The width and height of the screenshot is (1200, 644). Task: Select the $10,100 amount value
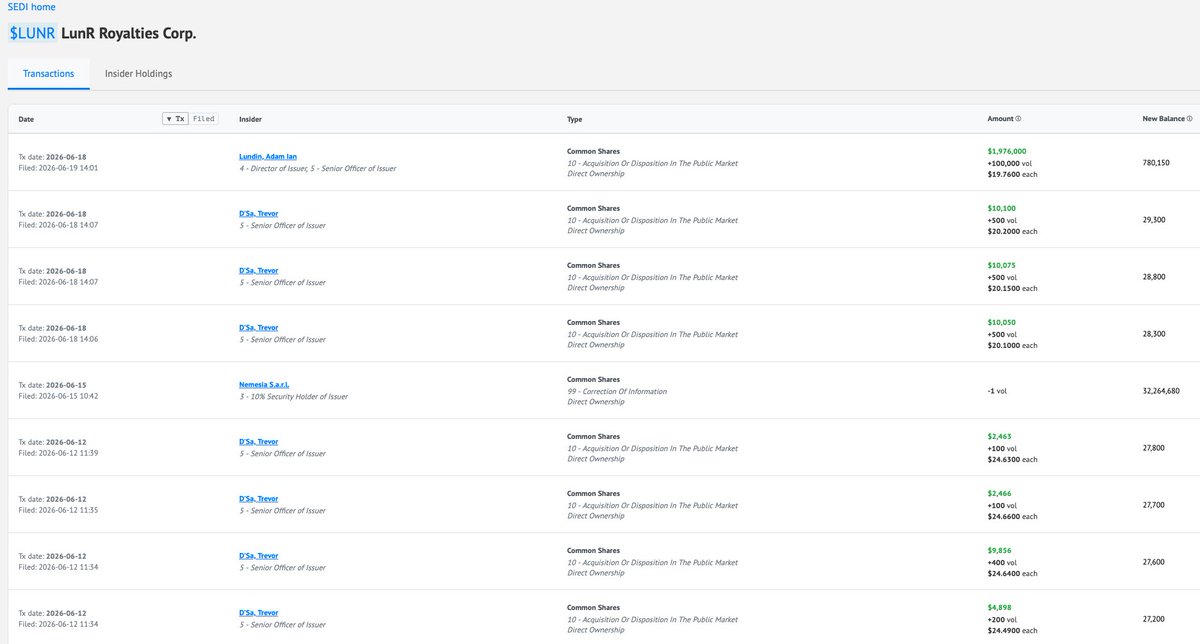click(1001, 209)
